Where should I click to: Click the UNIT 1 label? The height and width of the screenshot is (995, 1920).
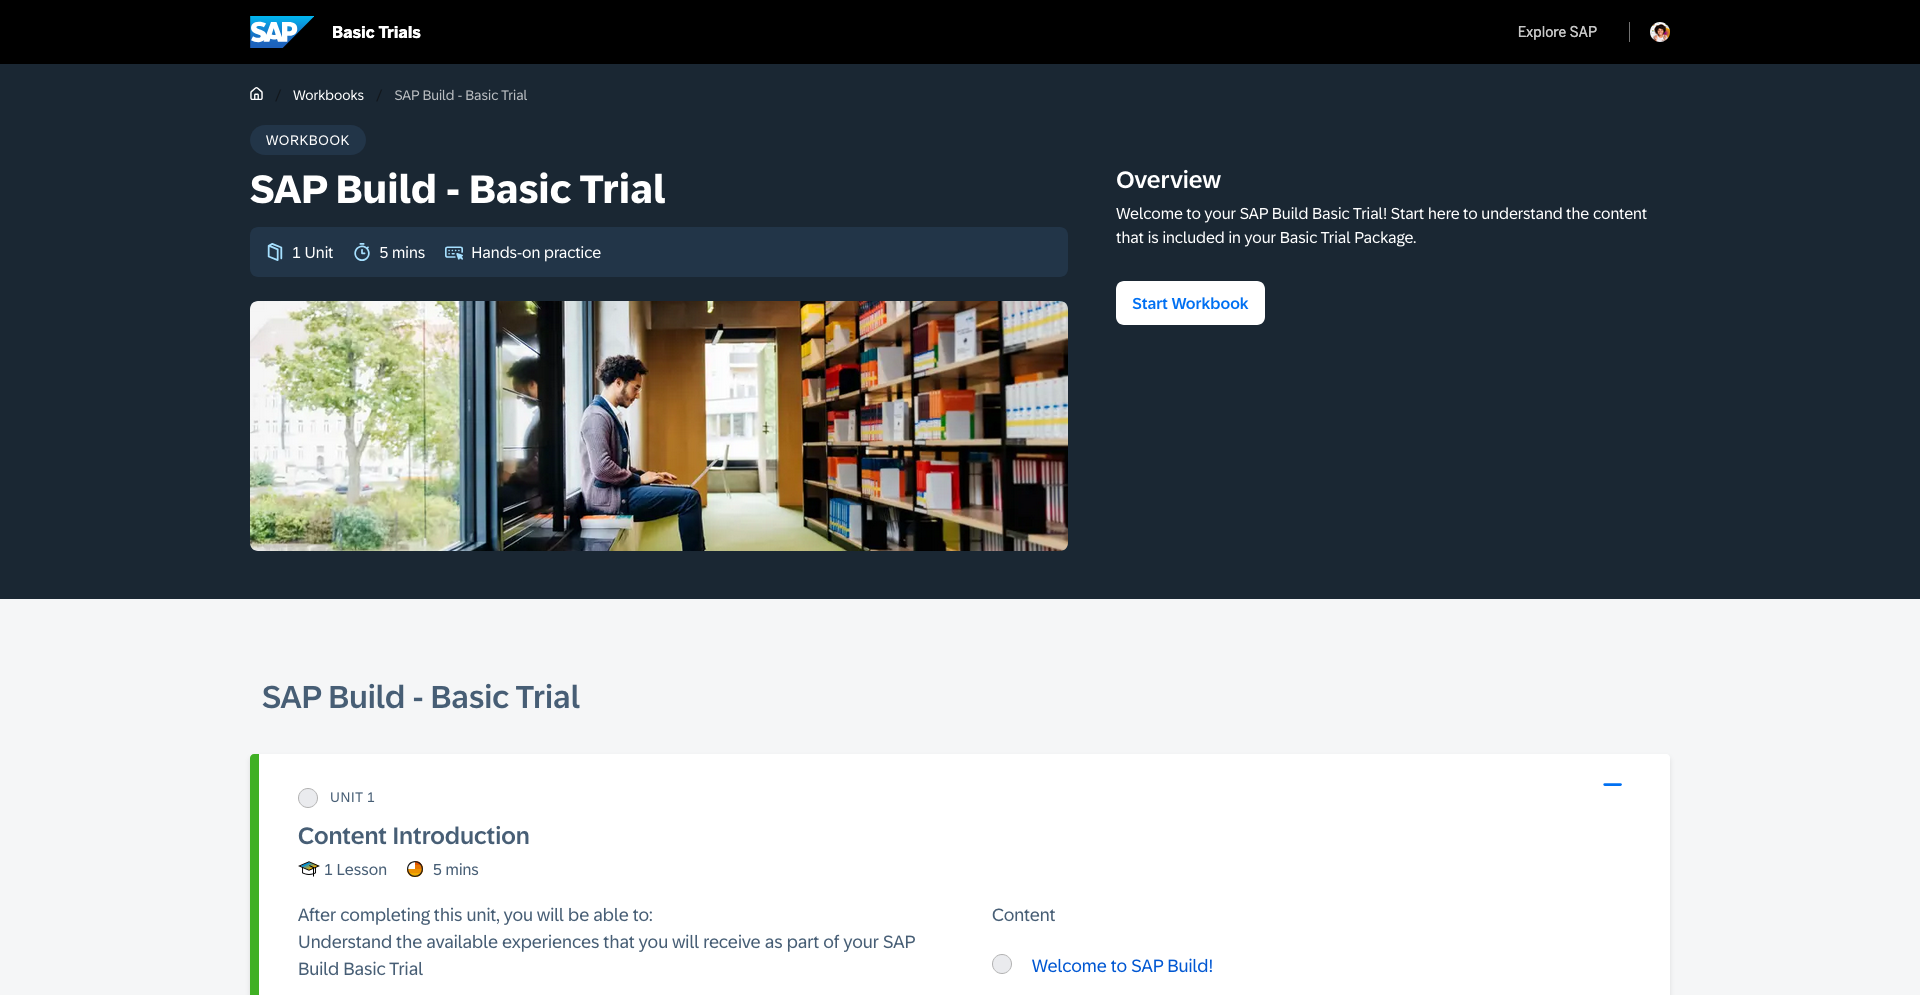click(352, 798)
